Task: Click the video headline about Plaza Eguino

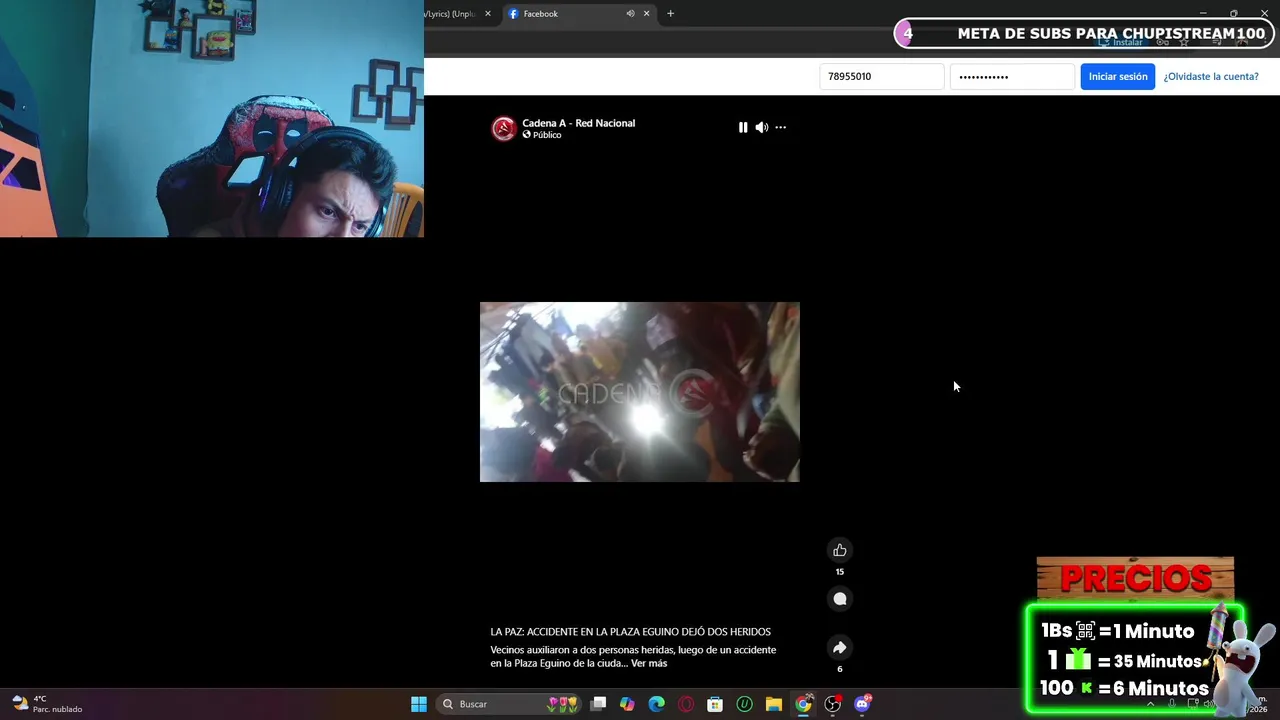Action: (x=630, y=632)
